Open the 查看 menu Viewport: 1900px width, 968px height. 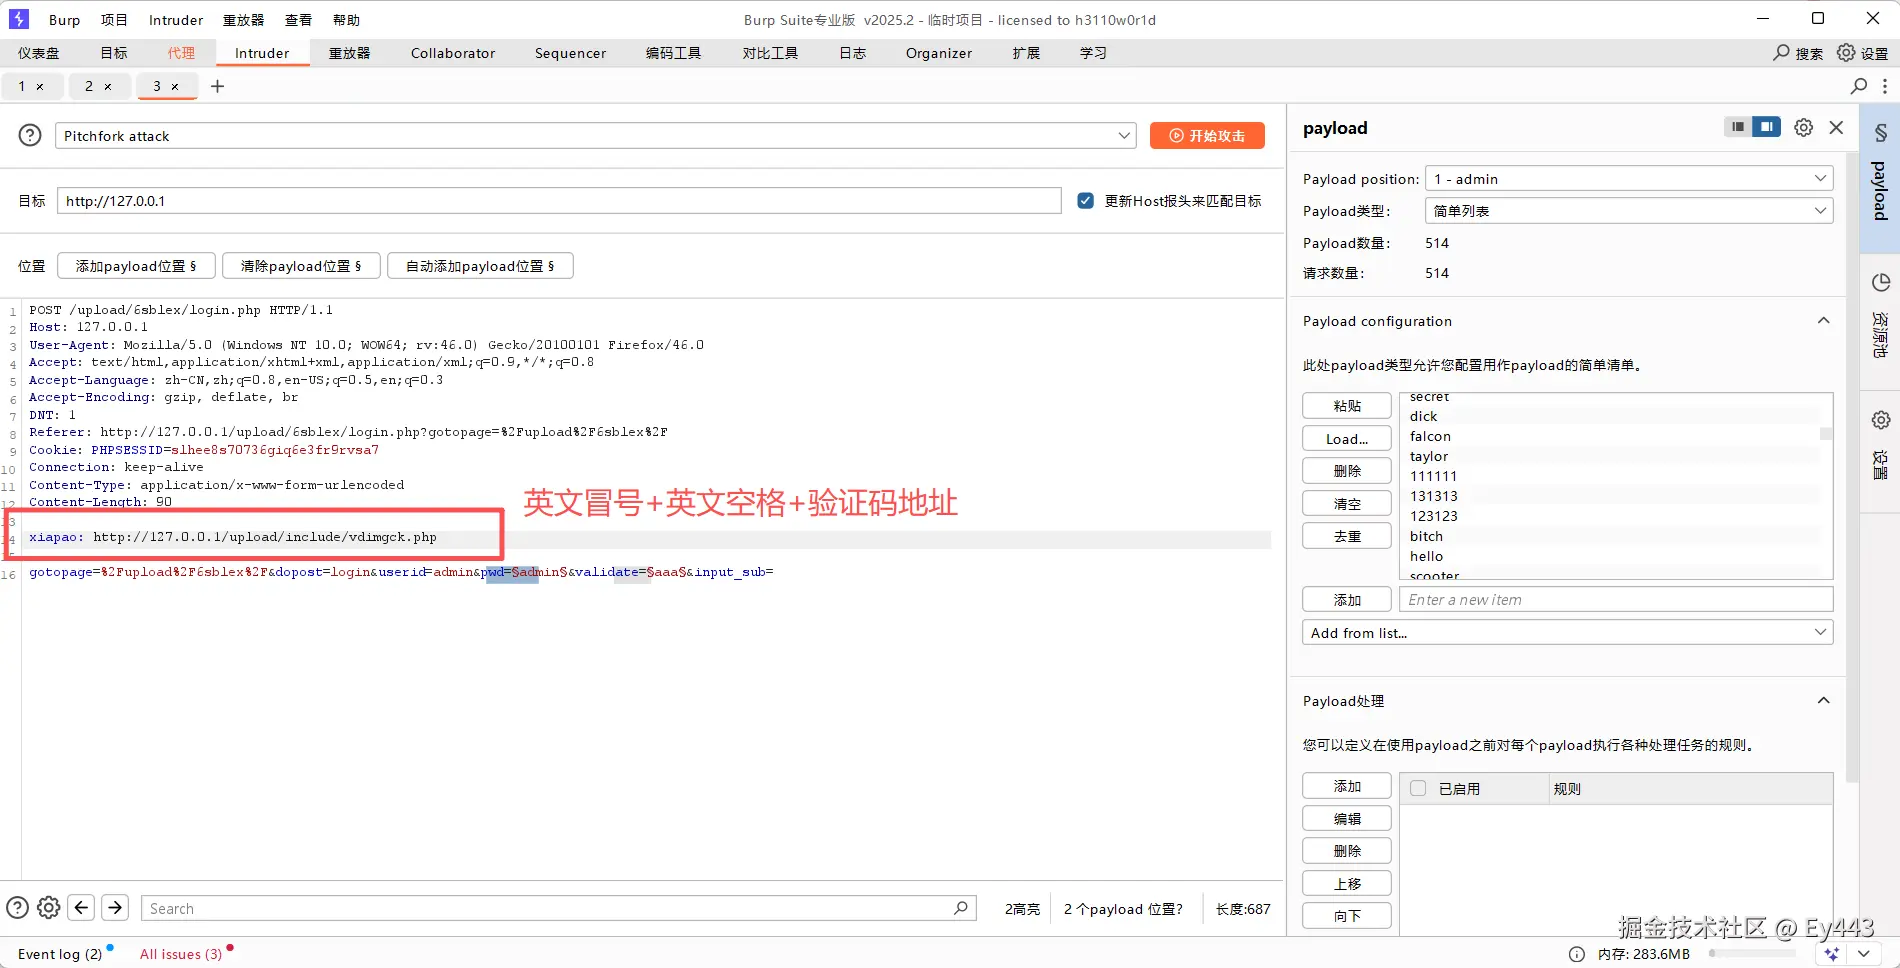(x=298, y=20)
